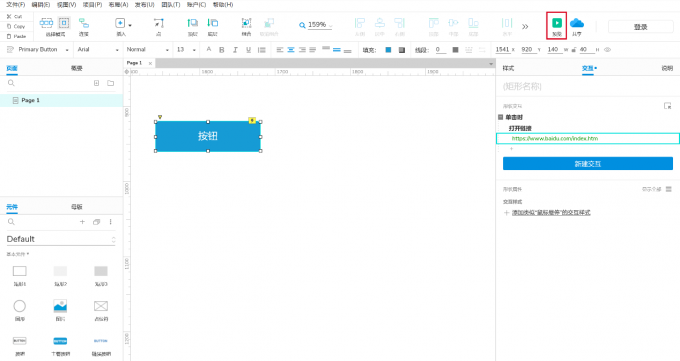Align text center
This screenshot has height=361, width=680.
coord(291,50)
